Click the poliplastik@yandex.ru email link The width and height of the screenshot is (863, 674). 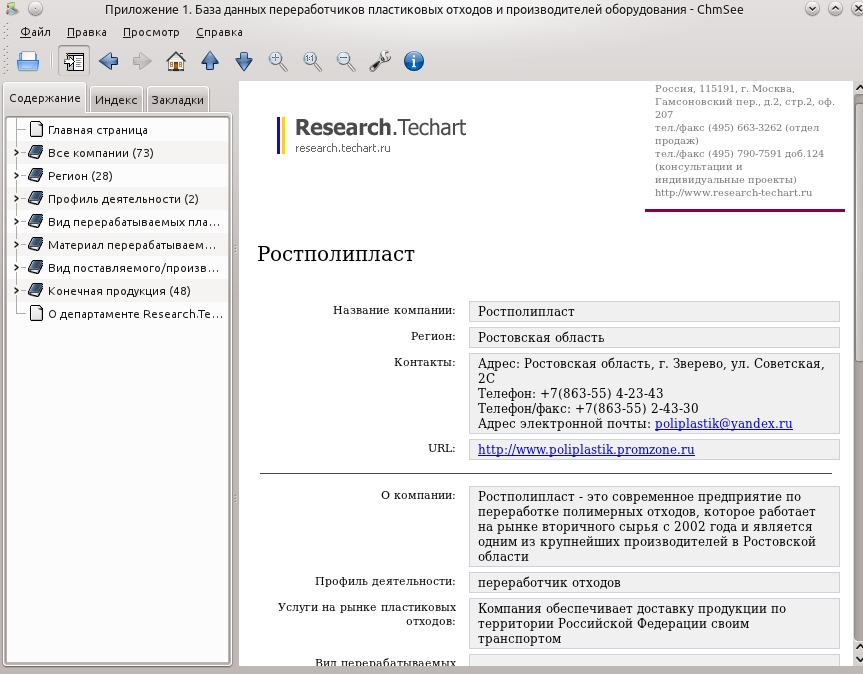point(723,424)
